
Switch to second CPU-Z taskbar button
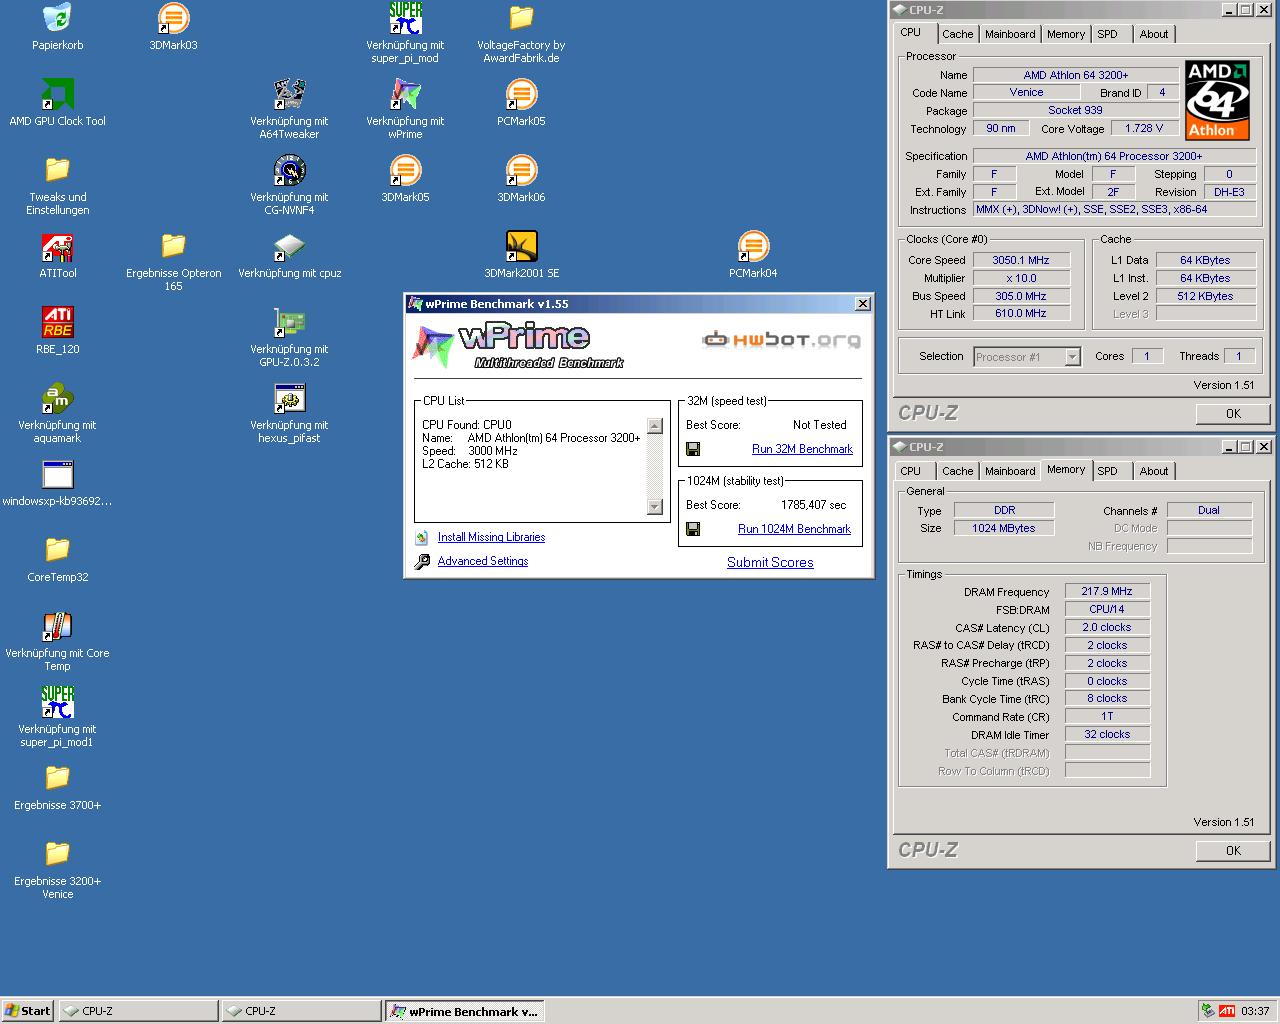click(301, 1011)
